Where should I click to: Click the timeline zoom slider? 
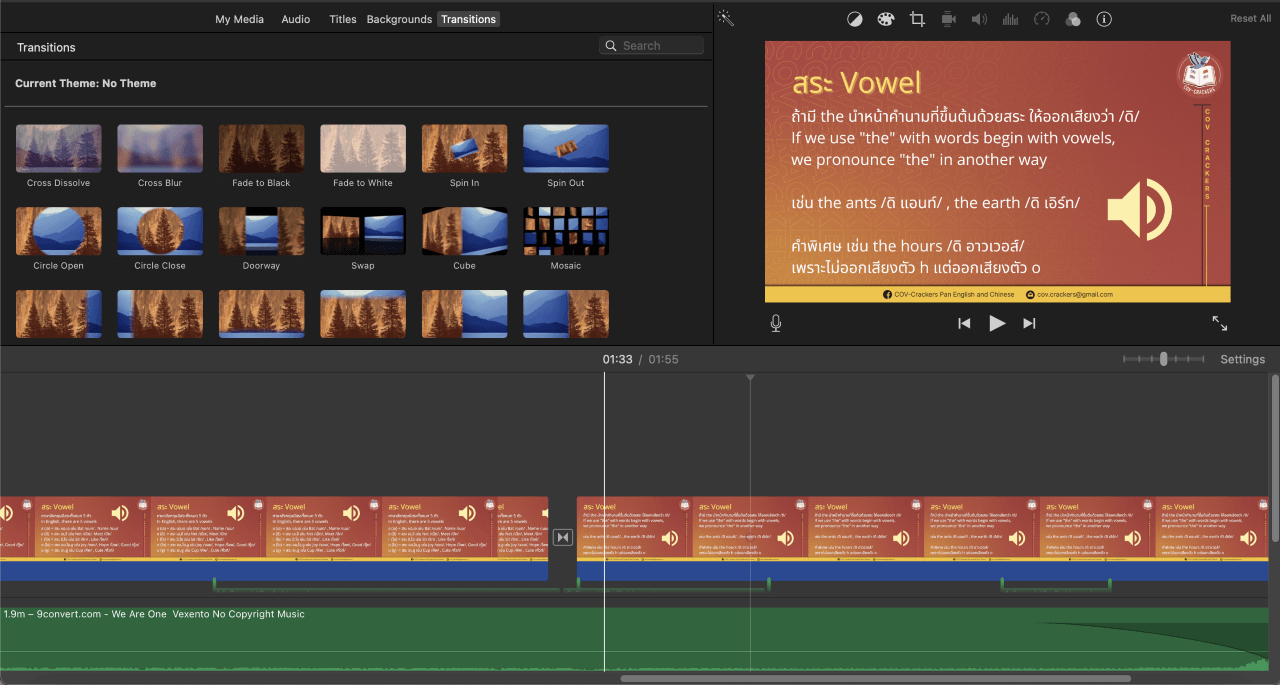point(1163,359)
